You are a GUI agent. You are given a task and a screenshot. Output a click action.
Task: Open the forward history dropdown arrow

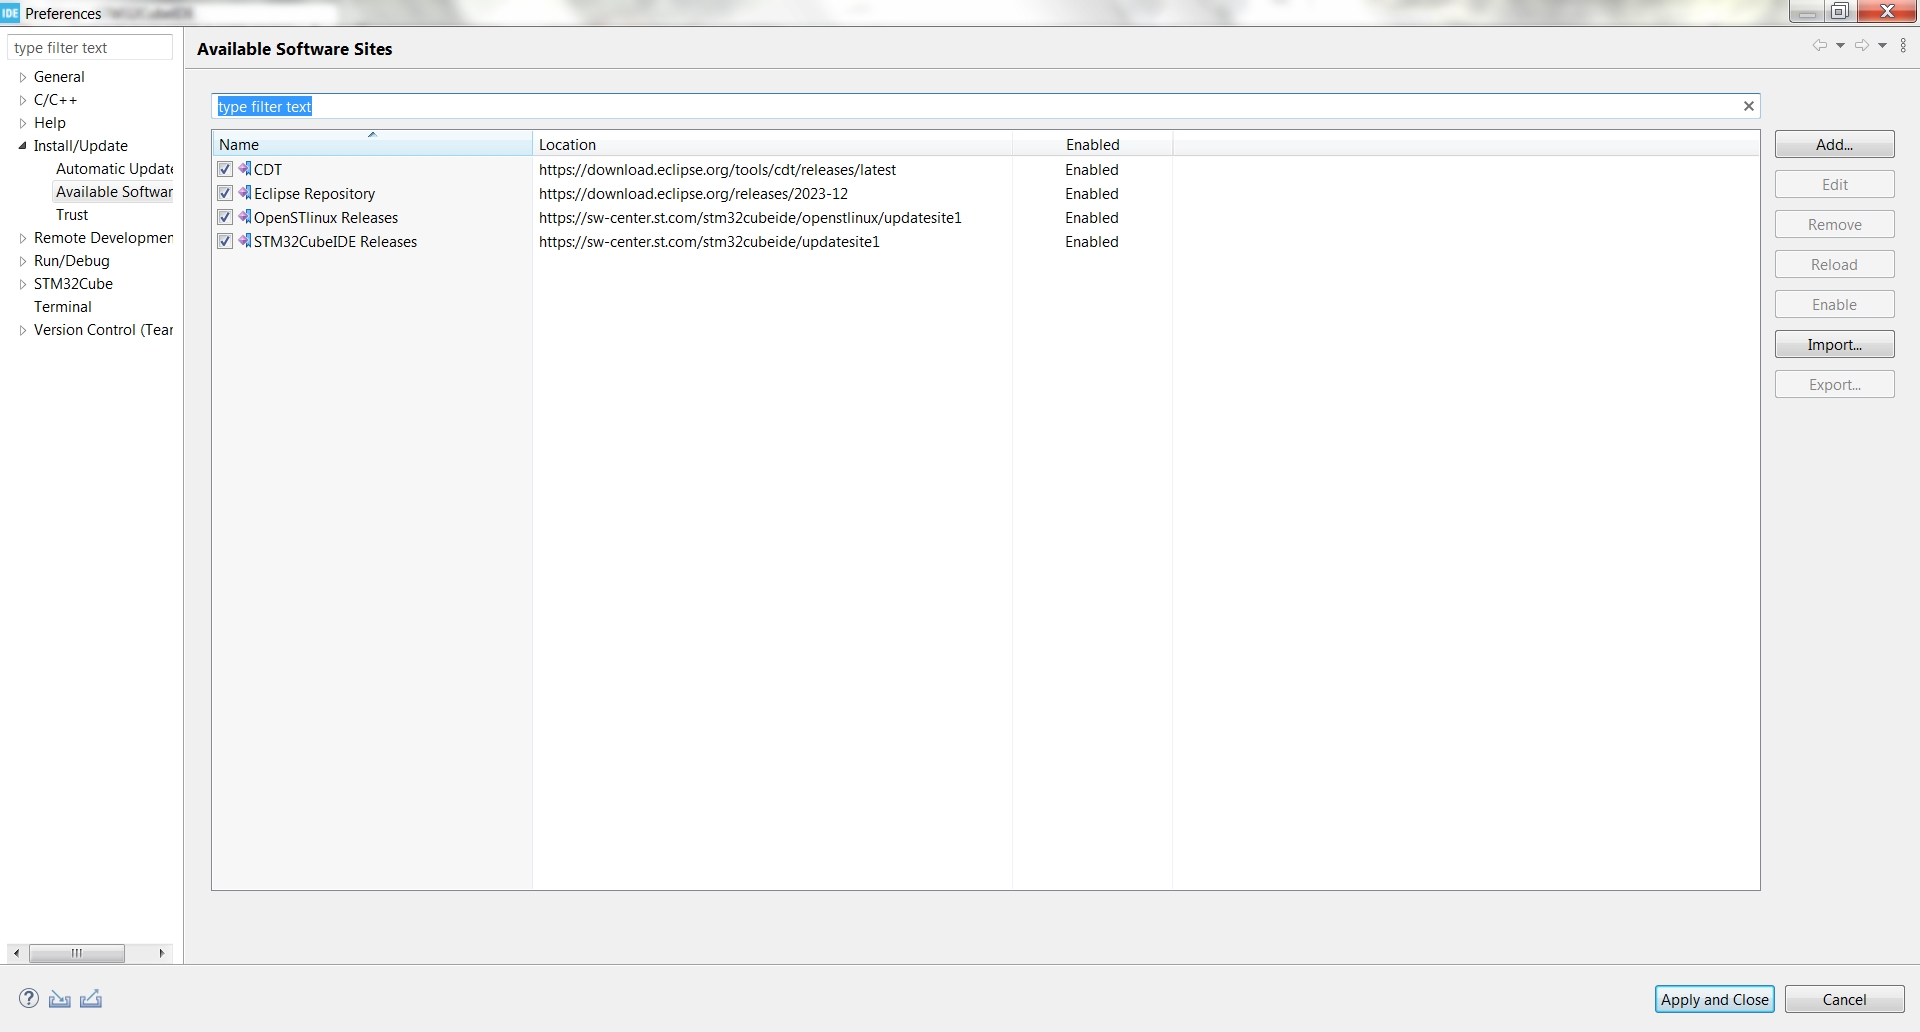point(1882,45)
